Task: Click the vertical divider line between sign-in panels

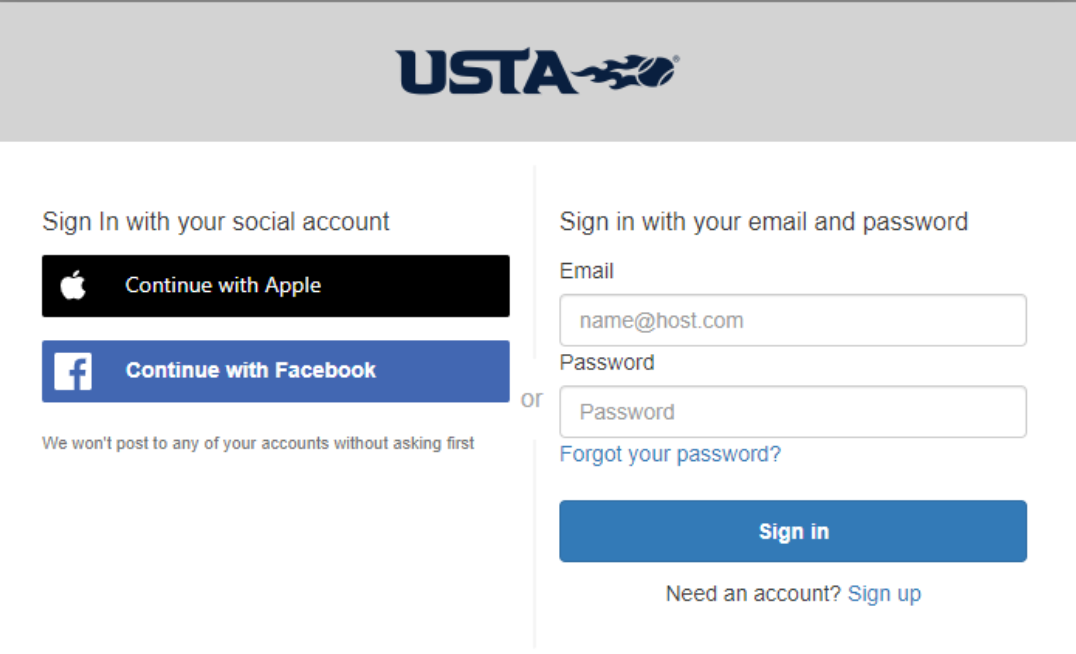Action: tap(535, 261)
